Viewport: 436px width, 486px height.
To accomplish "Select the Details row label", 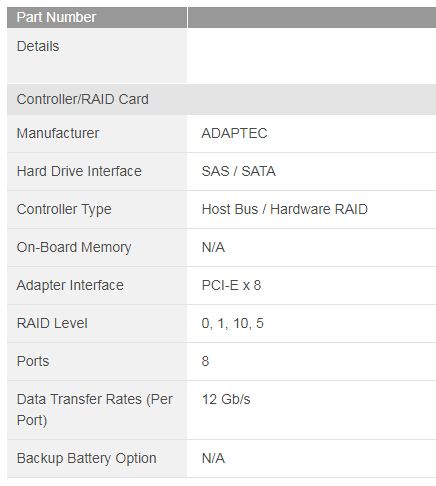I will tap(38, 46).
